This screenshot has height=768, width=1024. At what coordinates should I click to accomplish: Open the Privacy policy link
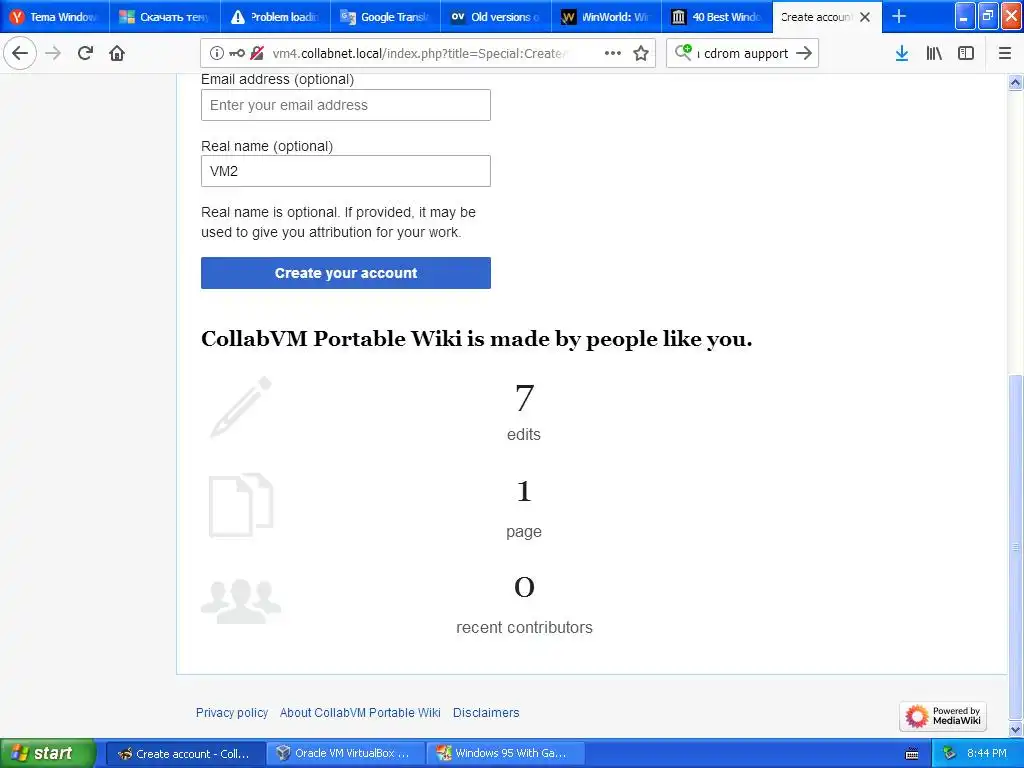pos(232,712)
